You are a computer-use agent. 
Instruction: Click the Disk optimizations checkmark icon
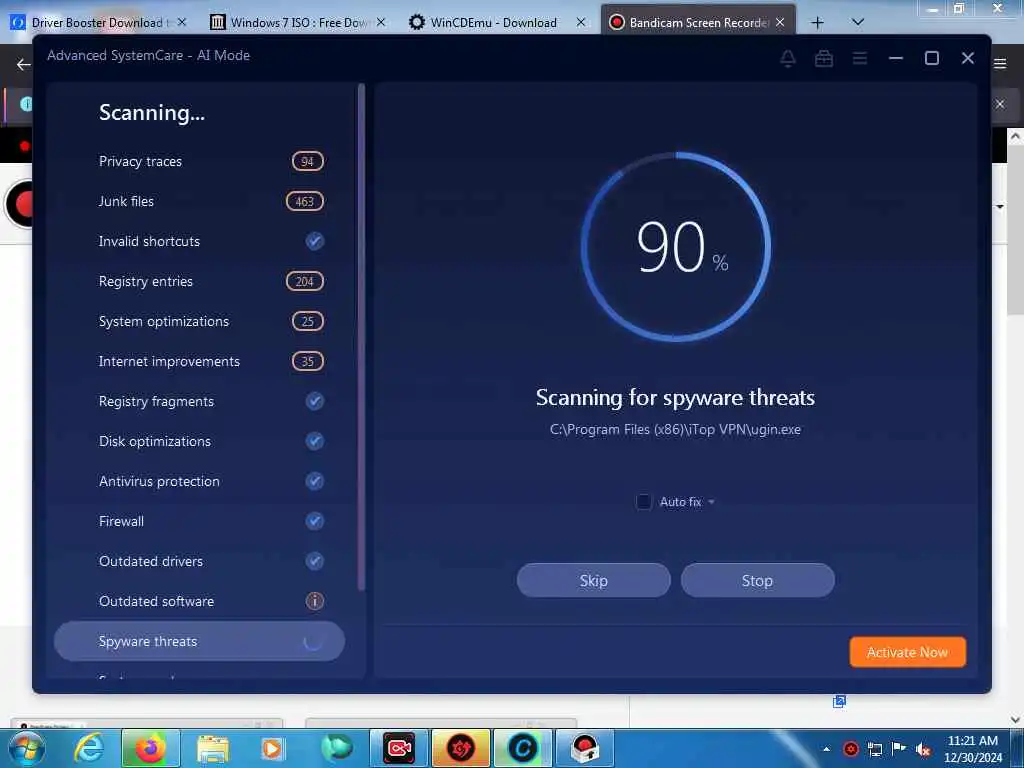click(x=315, y=441)
